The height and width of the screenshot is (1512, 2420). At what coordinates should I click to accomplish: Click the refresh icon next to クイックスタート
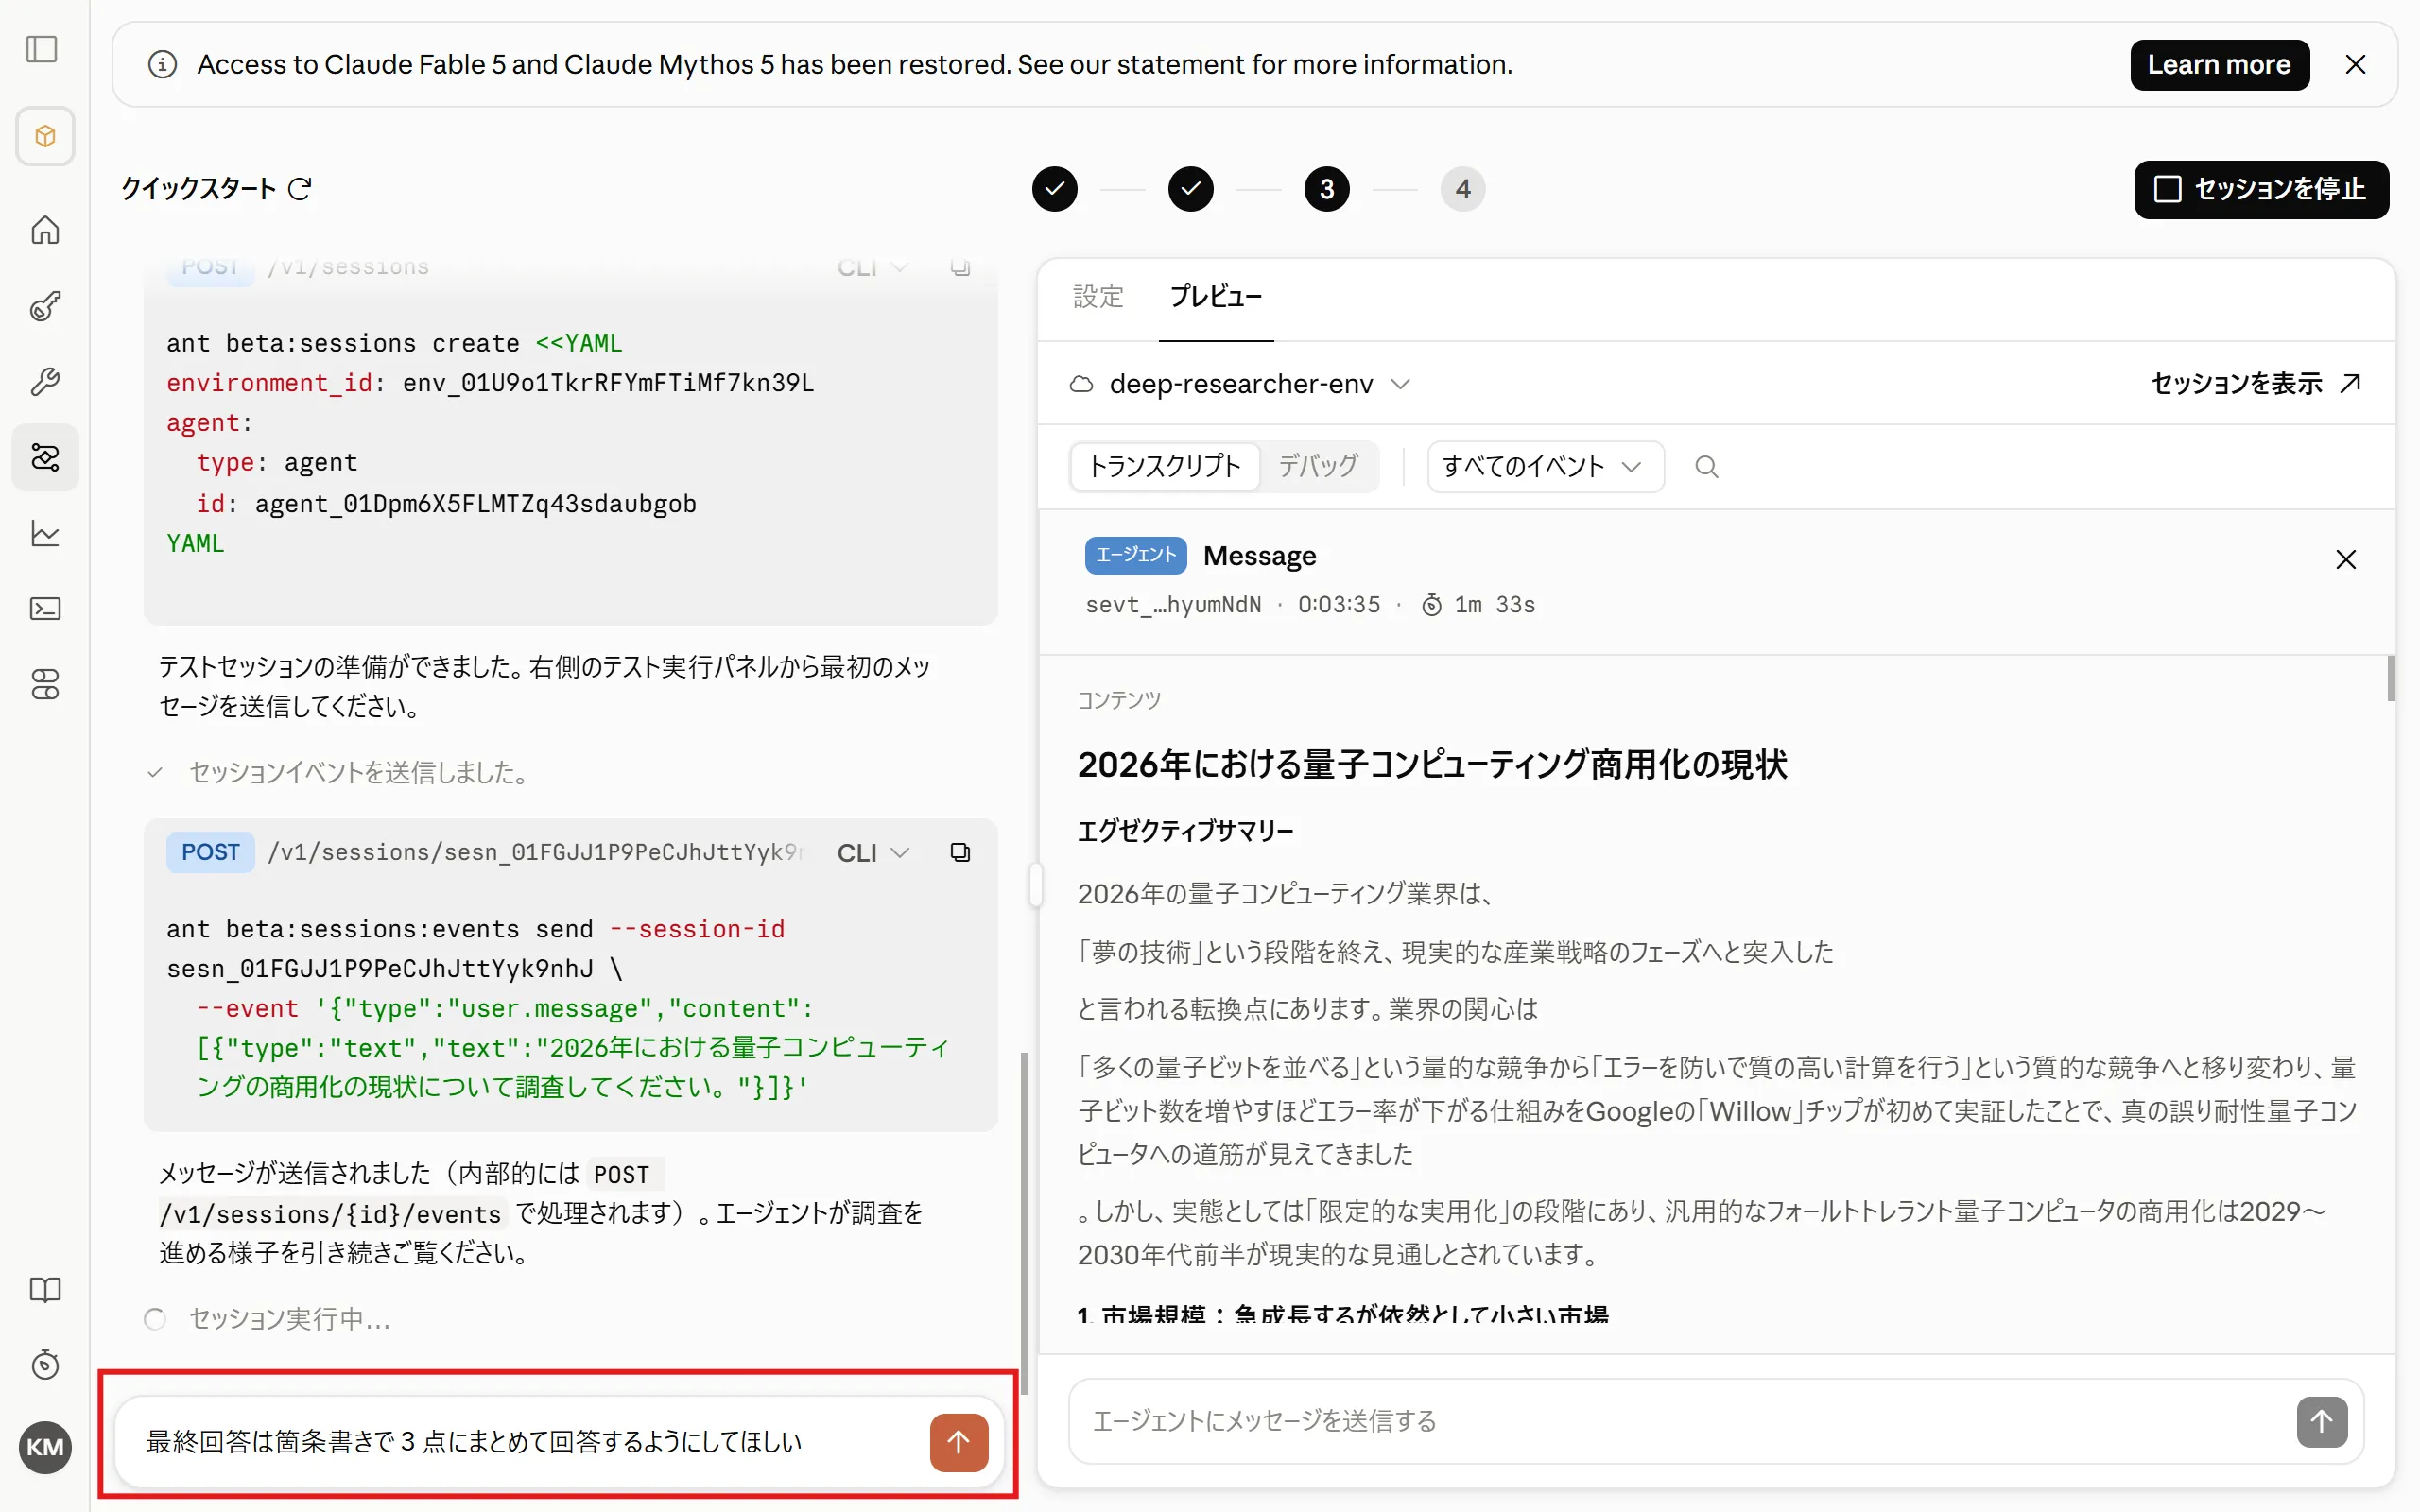pyautogui.click(x=300, y=188)
